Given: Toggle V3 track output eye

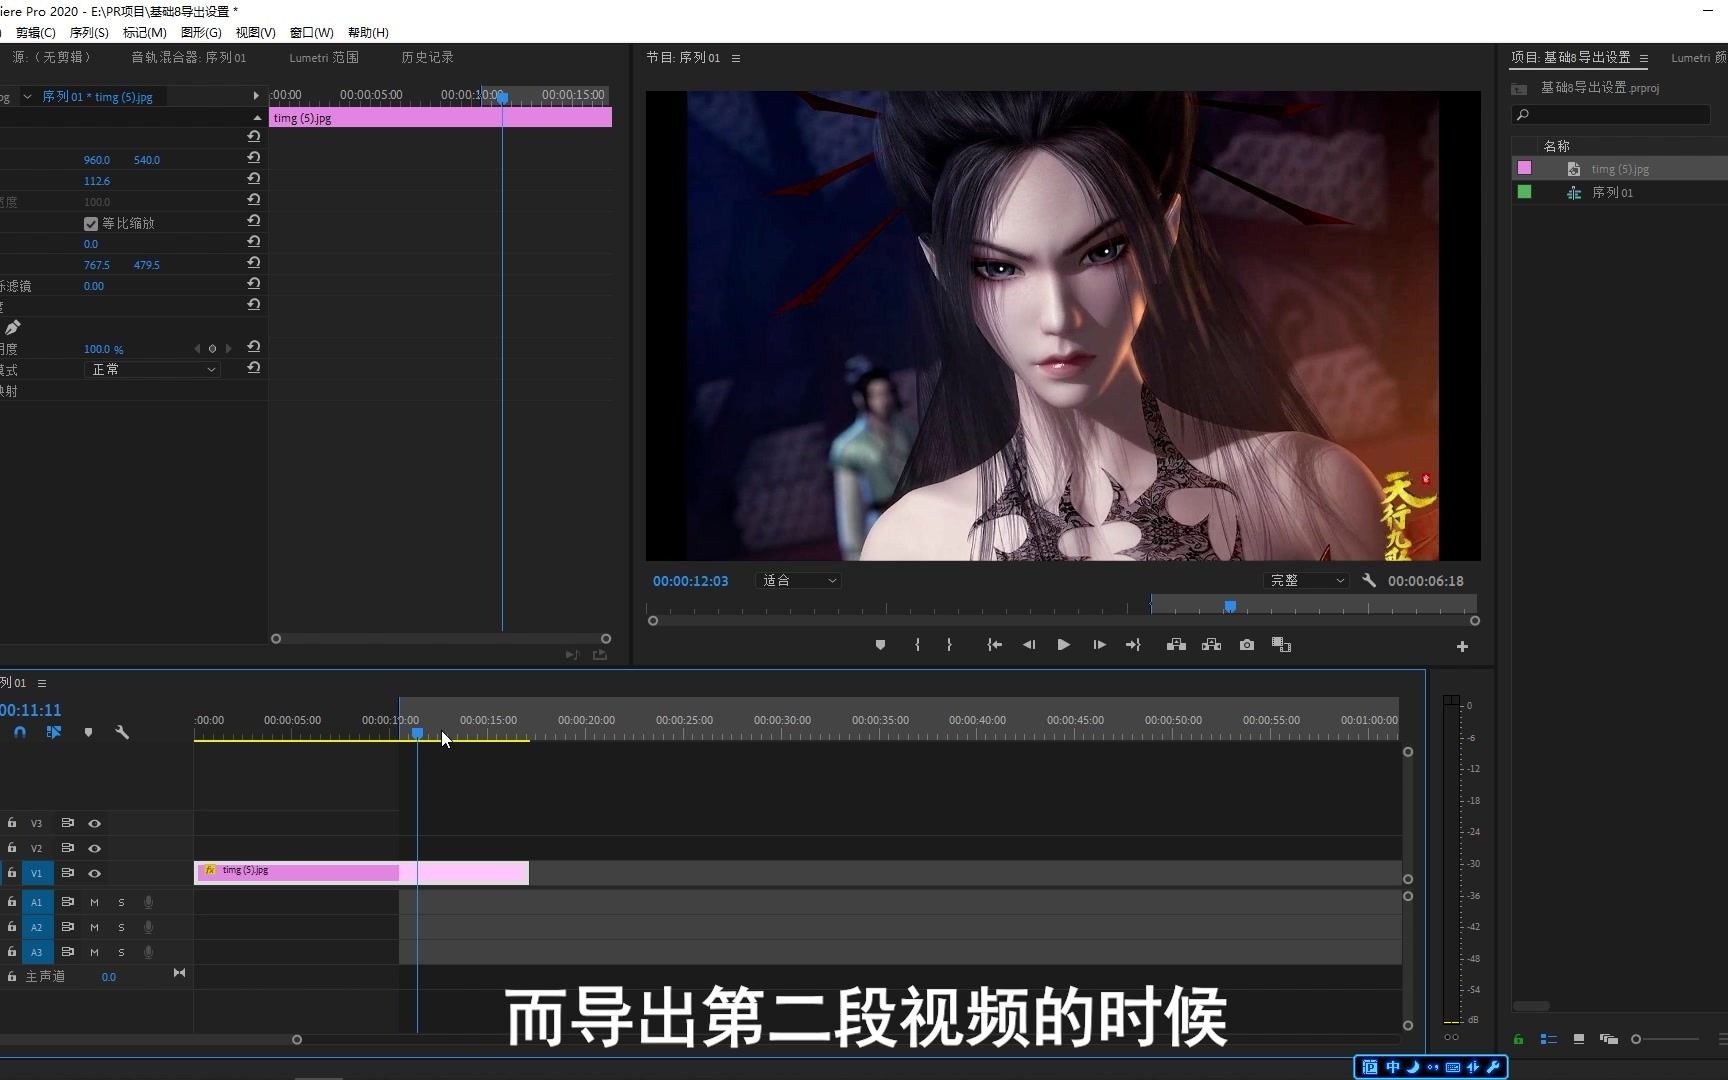Looking at the screenshot, I should click(95, 823).
